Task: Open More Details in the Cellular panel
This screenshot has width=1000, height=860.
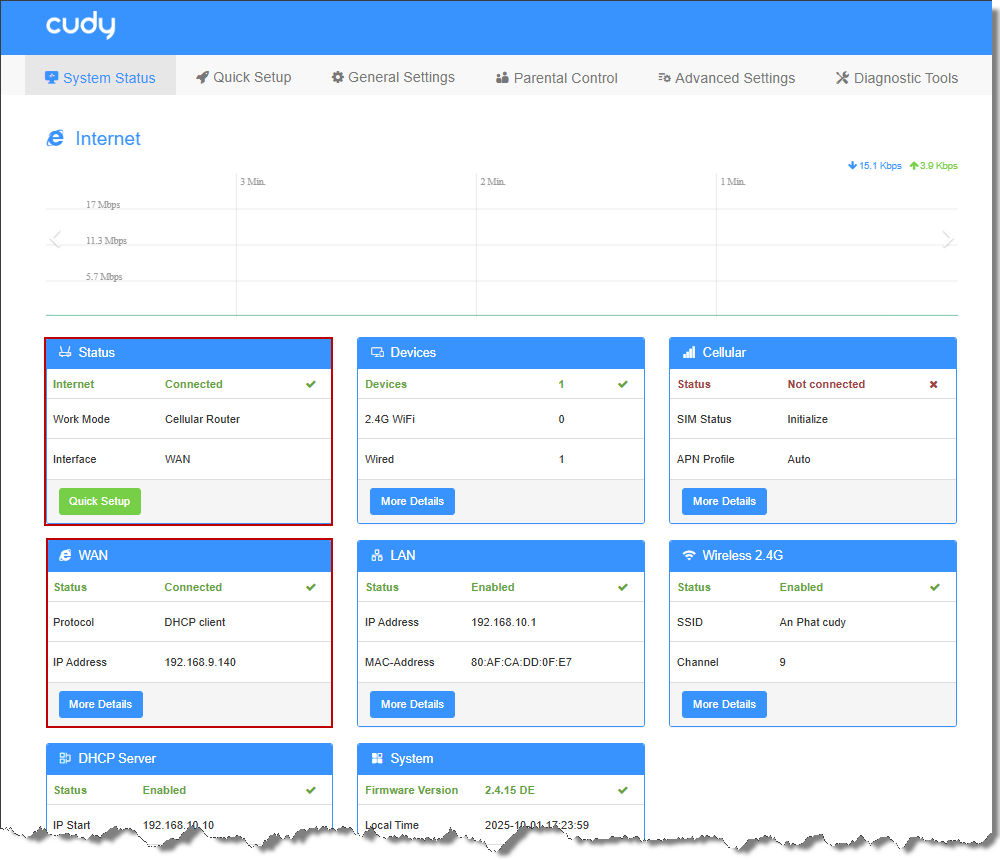Action: point(724,502)
